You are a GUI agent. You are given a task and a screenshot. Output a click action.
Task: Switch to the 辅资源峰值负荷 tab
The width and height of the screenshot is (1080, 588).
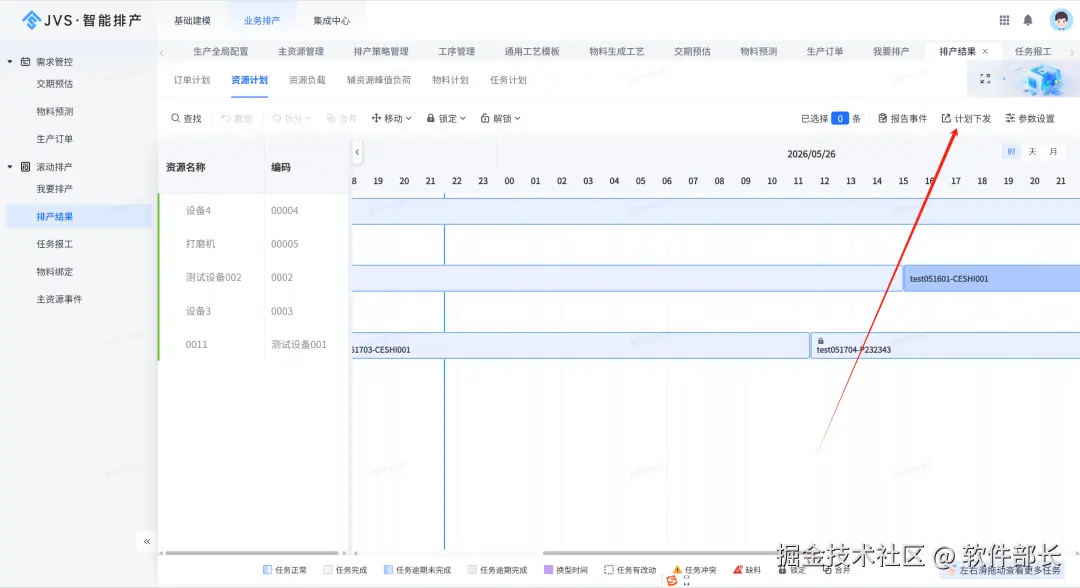click(x=379, y=80)
